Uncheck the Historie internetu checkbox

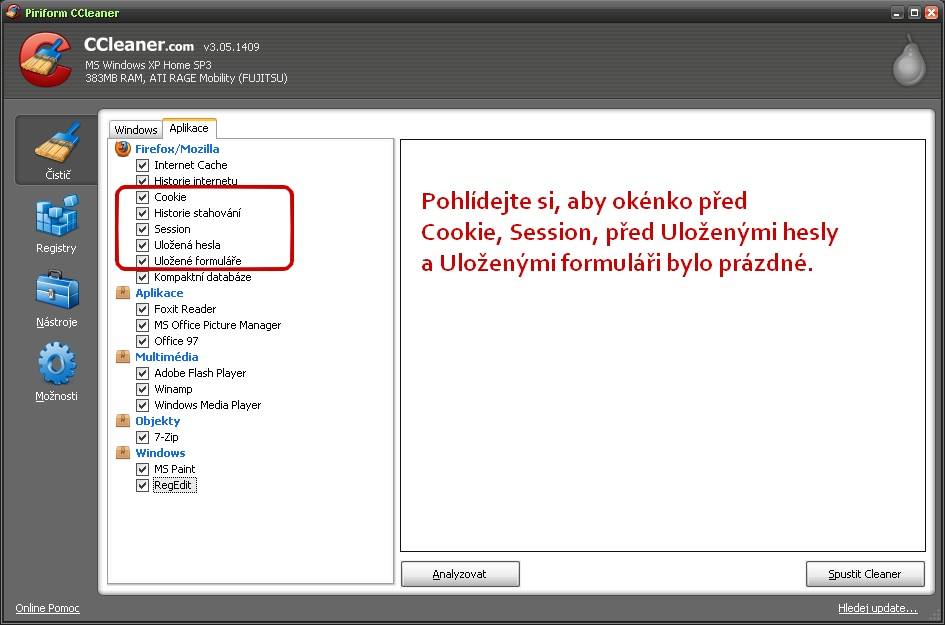[x=142, y=181]
